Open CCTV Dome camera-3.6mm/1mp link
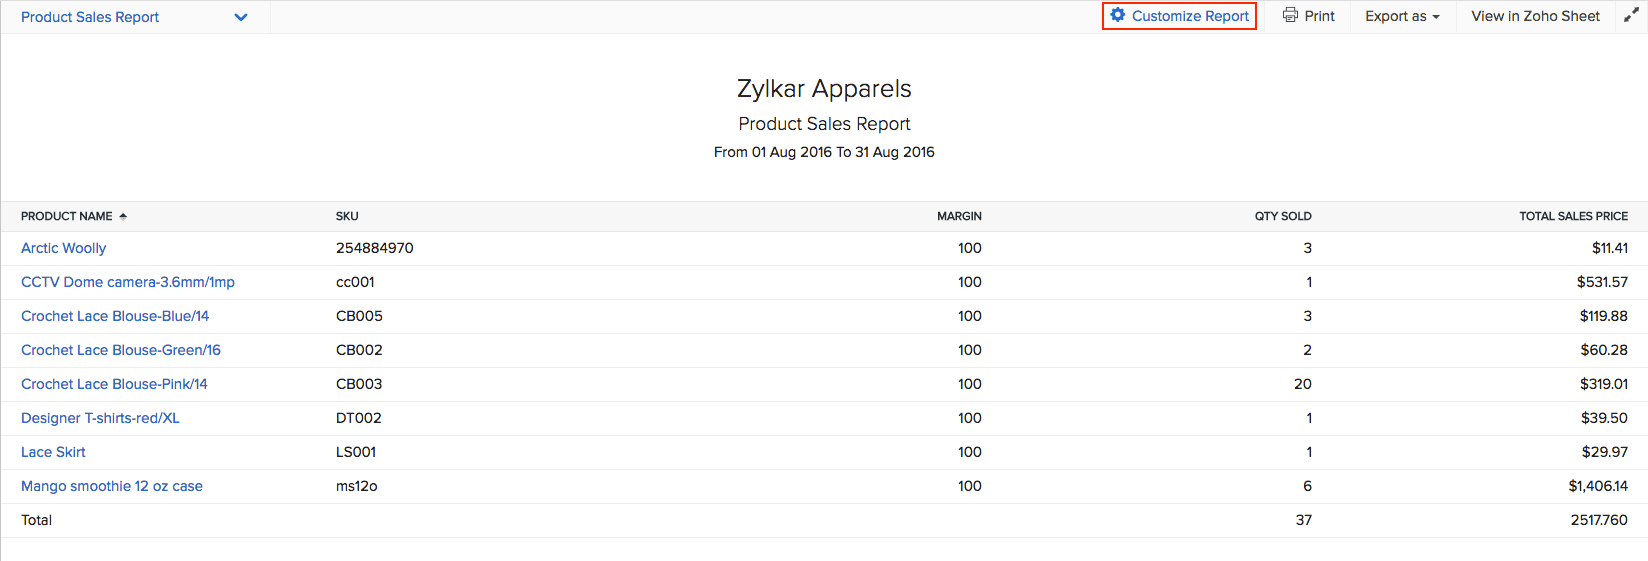Viewport: 1648px width, 561px height. (x=128, y=282)
